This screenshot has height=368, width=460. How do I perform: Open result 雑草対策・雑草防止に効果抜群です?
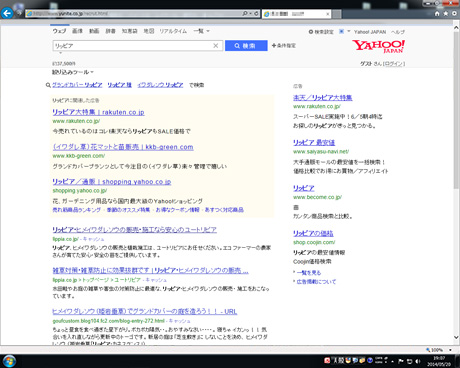(x=150, y=270)
